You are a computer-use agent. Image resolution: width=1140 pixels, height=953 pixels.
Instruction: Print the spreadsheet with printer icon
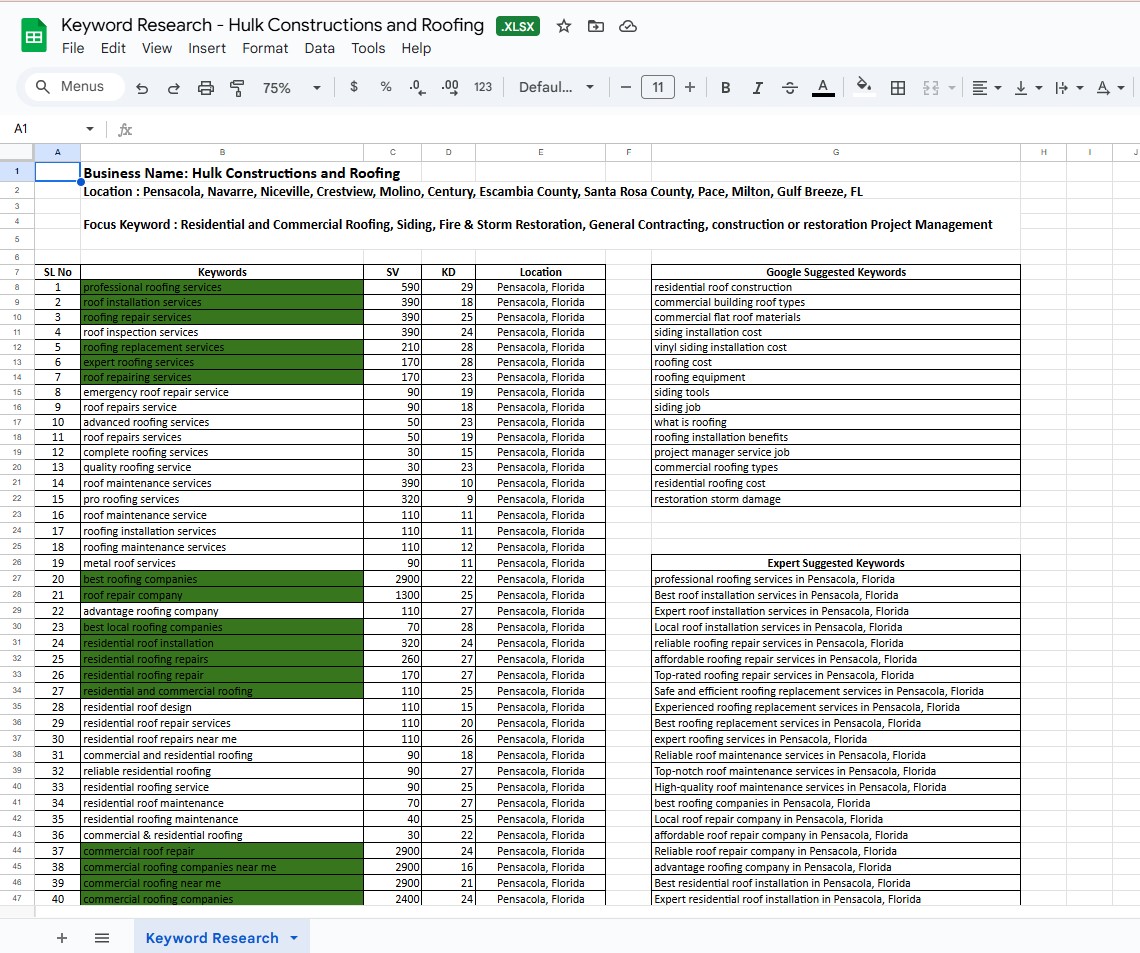tap(206, 88)
